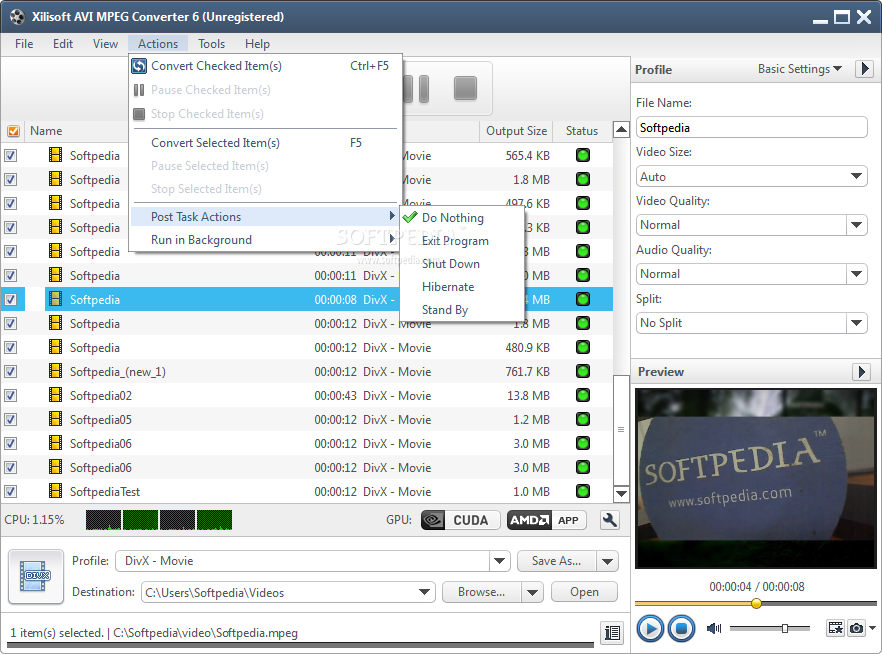Click Convert Checked Item(s) icon in menu

click(139, 66)
